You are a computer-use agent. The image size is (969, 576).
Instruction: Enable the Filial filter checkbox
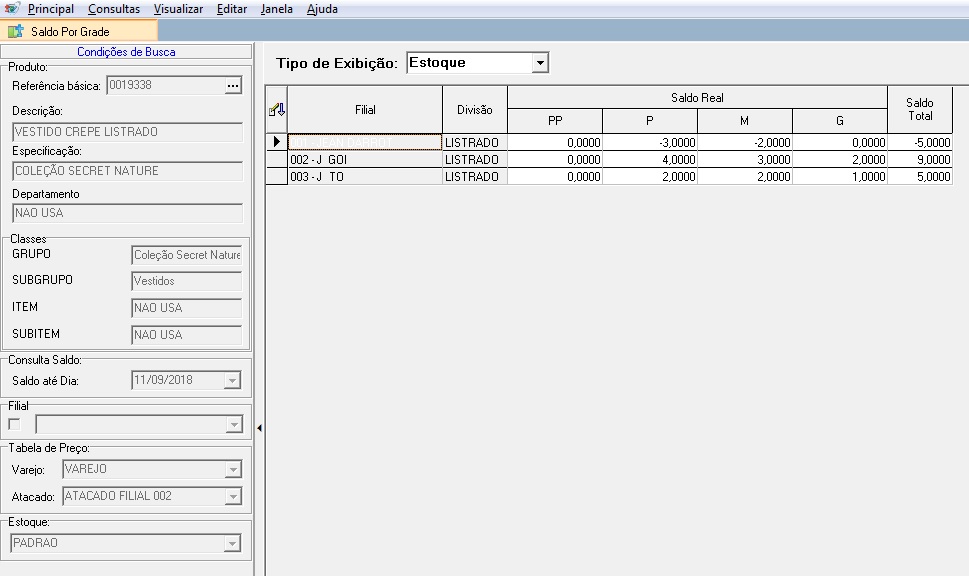14,424
